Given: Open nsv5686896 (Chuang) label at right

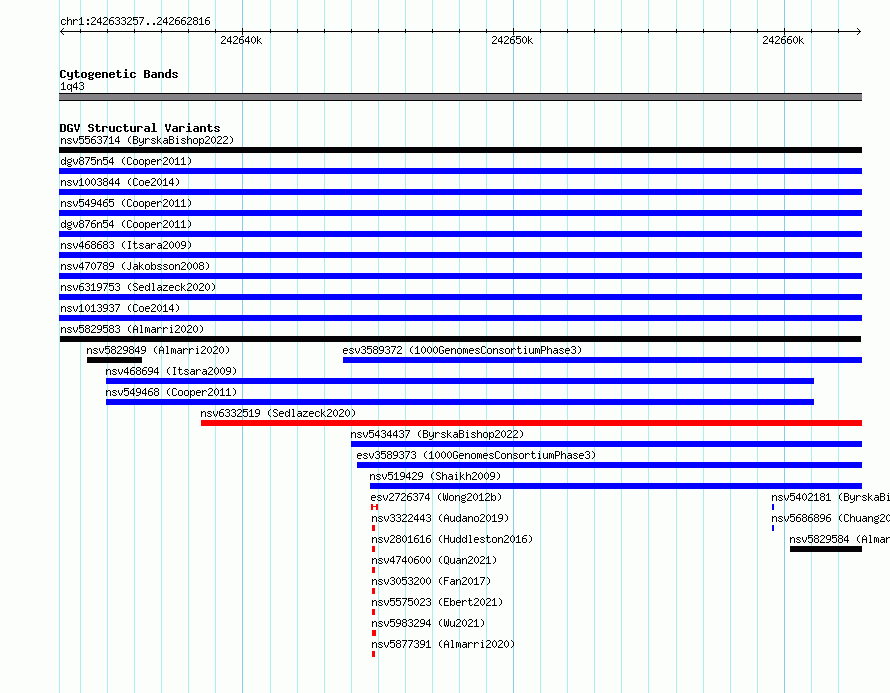Looking at the screenshot, I should 830,518.
